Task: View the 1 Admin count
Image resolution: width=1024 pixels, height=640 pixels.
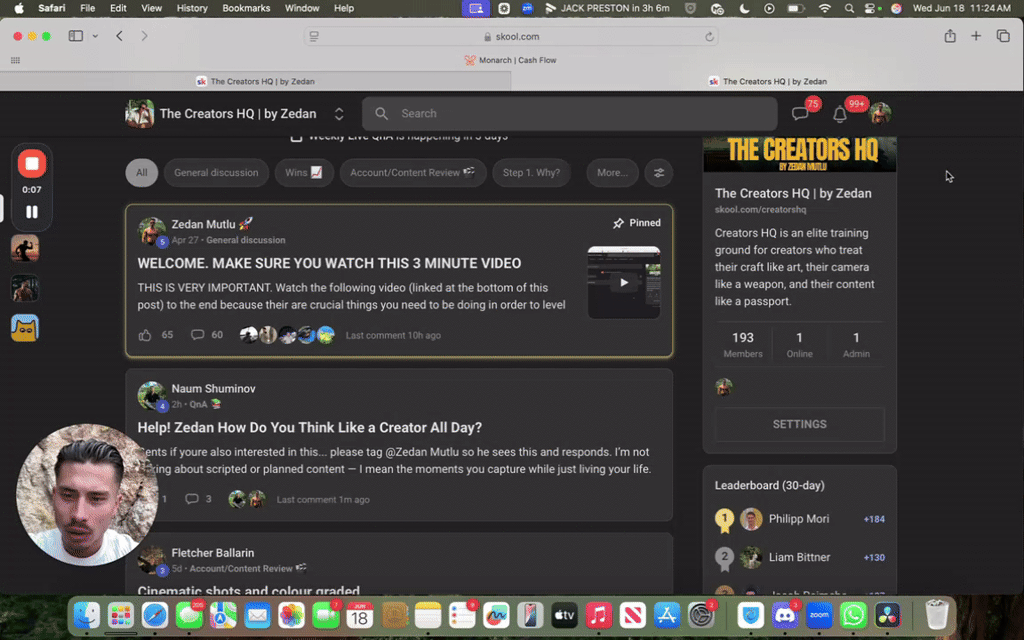Action: (856, 344)
